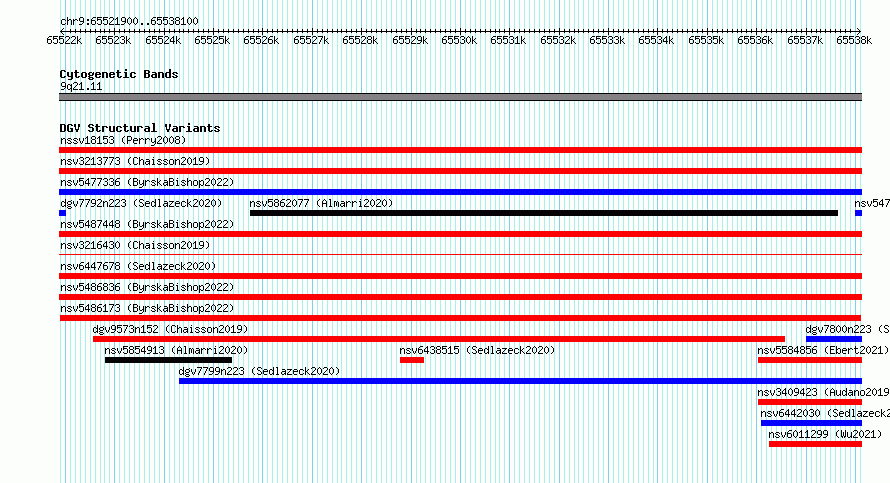Select the thin red line of nsv3216430
The width and height of the screenshot is (890, 483).
460,255
